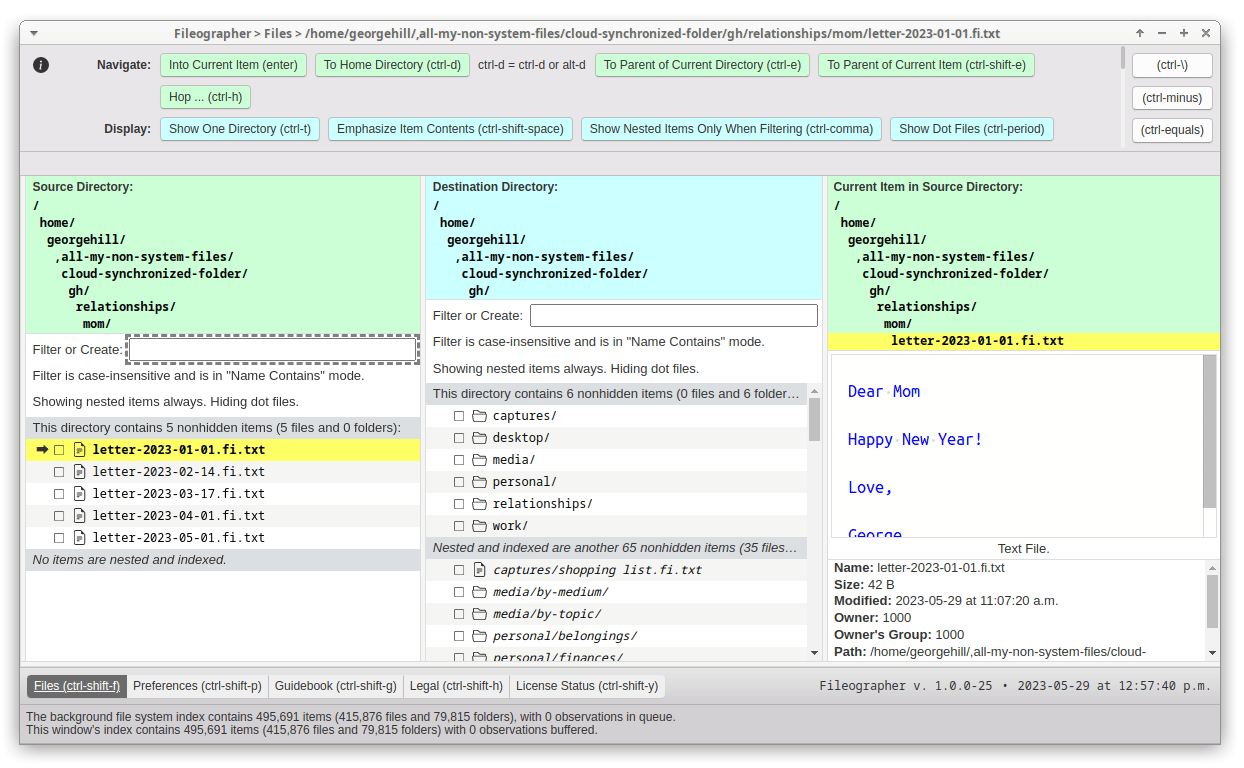The image size is (1244, 768).
Task: Click the (ctrl-equals) button
Action: [1172, 130]
